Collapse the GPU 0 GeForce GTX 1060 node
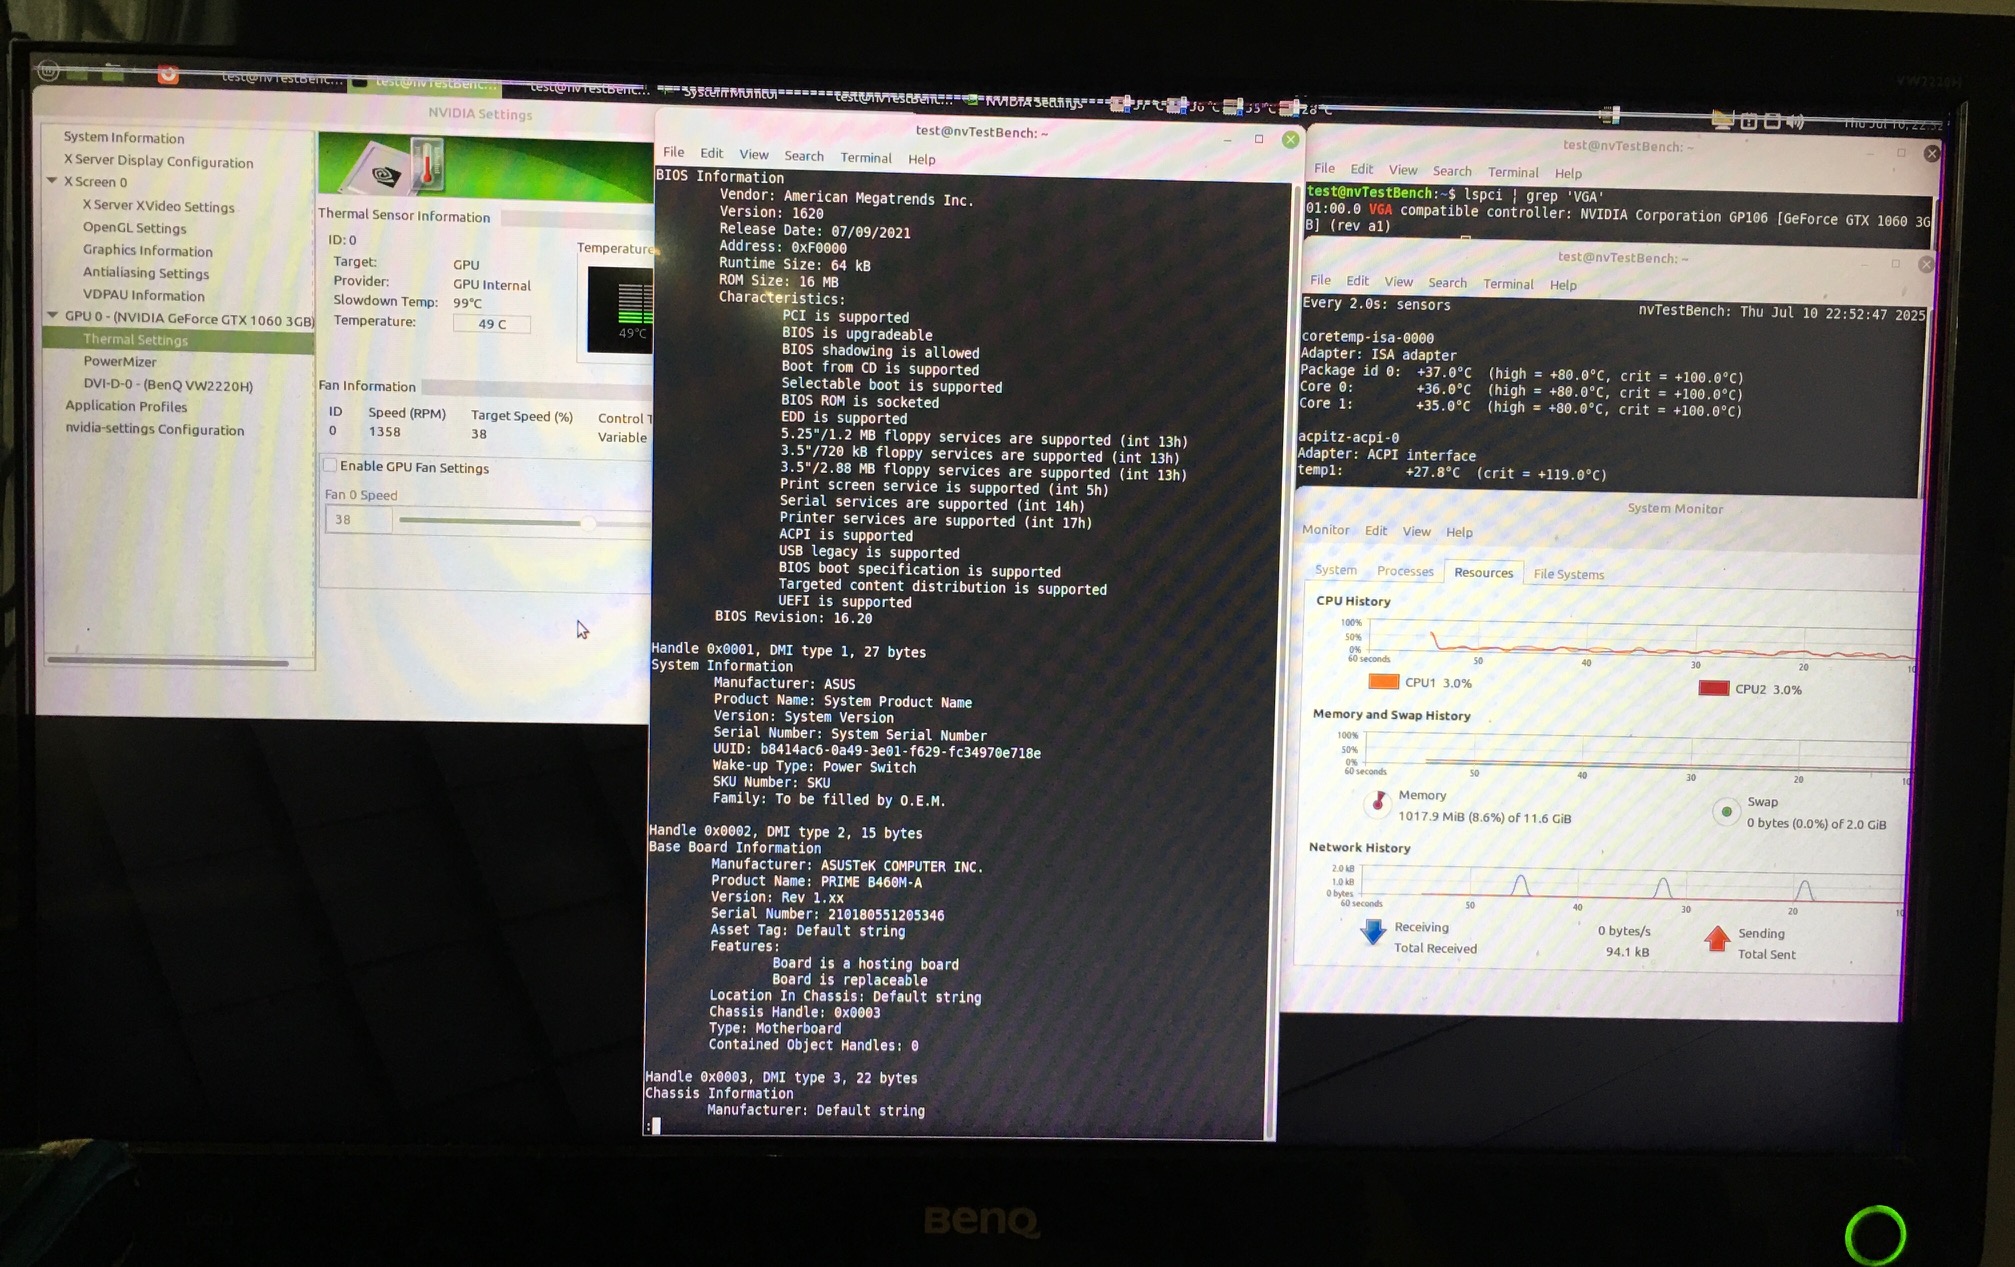 [x=52, y=315]
